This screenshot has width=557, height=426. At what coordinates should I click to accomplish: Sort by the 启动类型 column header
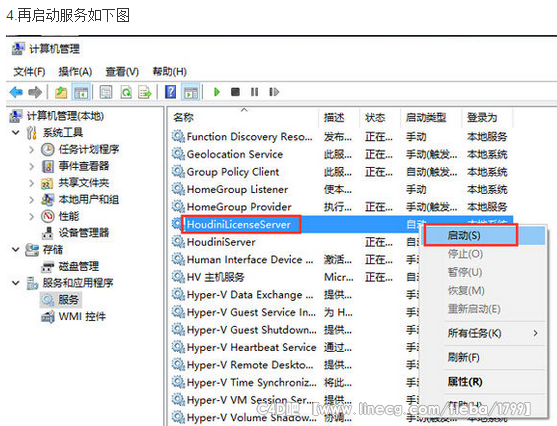click(x=431, y=117)
